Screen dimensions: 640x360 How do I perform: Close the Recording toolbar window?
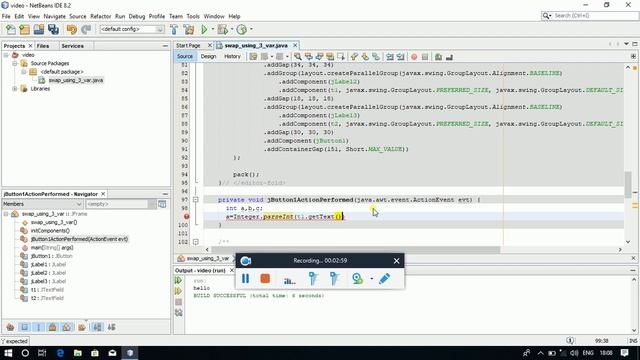click(x=396, y=261)
